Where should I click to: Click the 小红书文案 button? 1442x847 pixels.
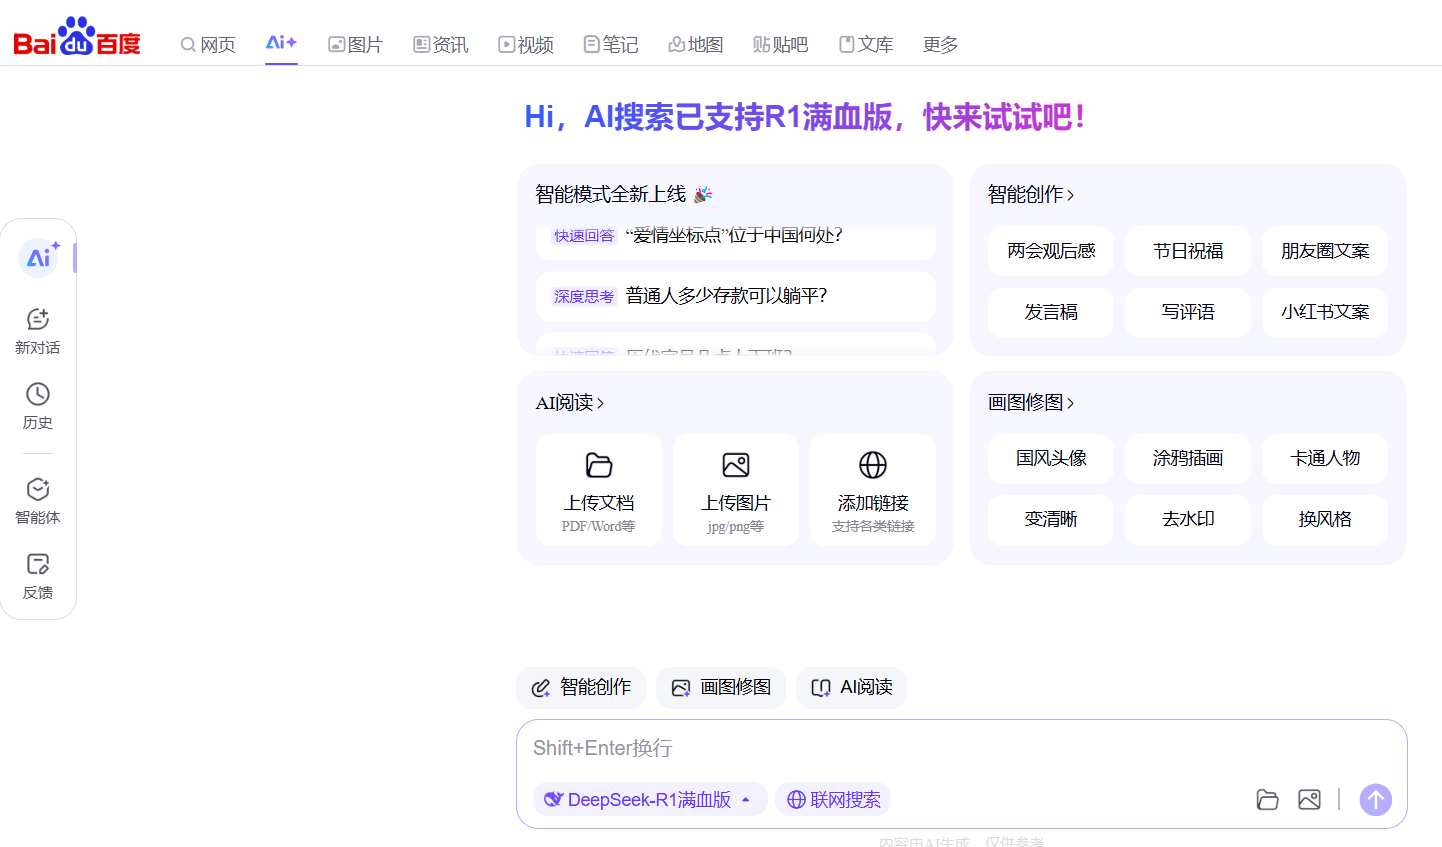(x=1325, y=312)
